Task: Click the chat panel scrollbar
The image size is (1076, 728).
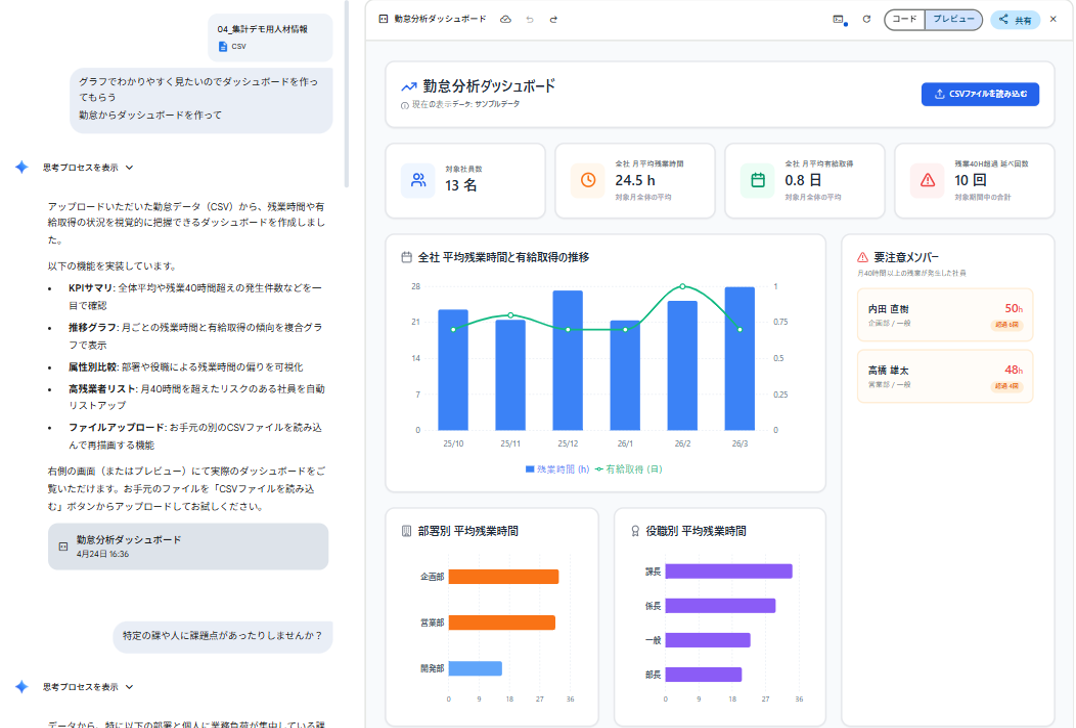Action: tap(347, 93)
